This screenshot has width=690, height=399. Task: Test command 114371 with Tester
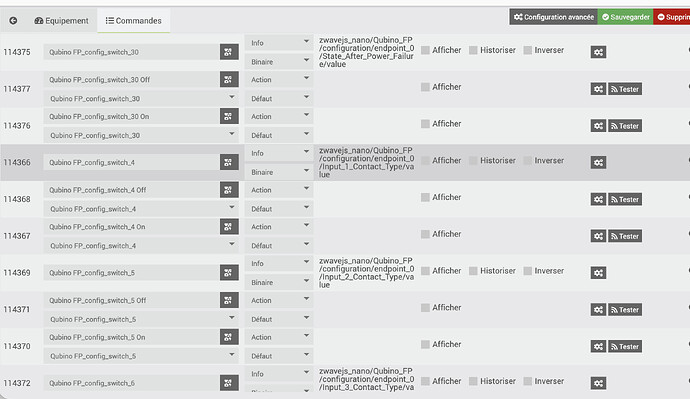click(x=624, y=310)
